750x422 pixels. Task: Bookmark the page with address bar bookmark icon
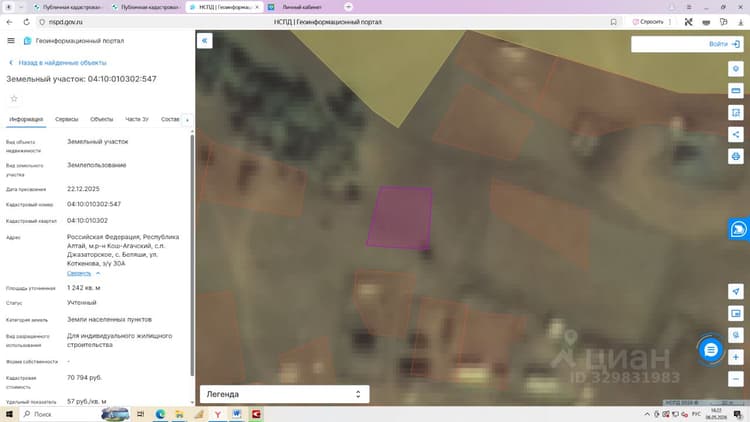(613, 22)
